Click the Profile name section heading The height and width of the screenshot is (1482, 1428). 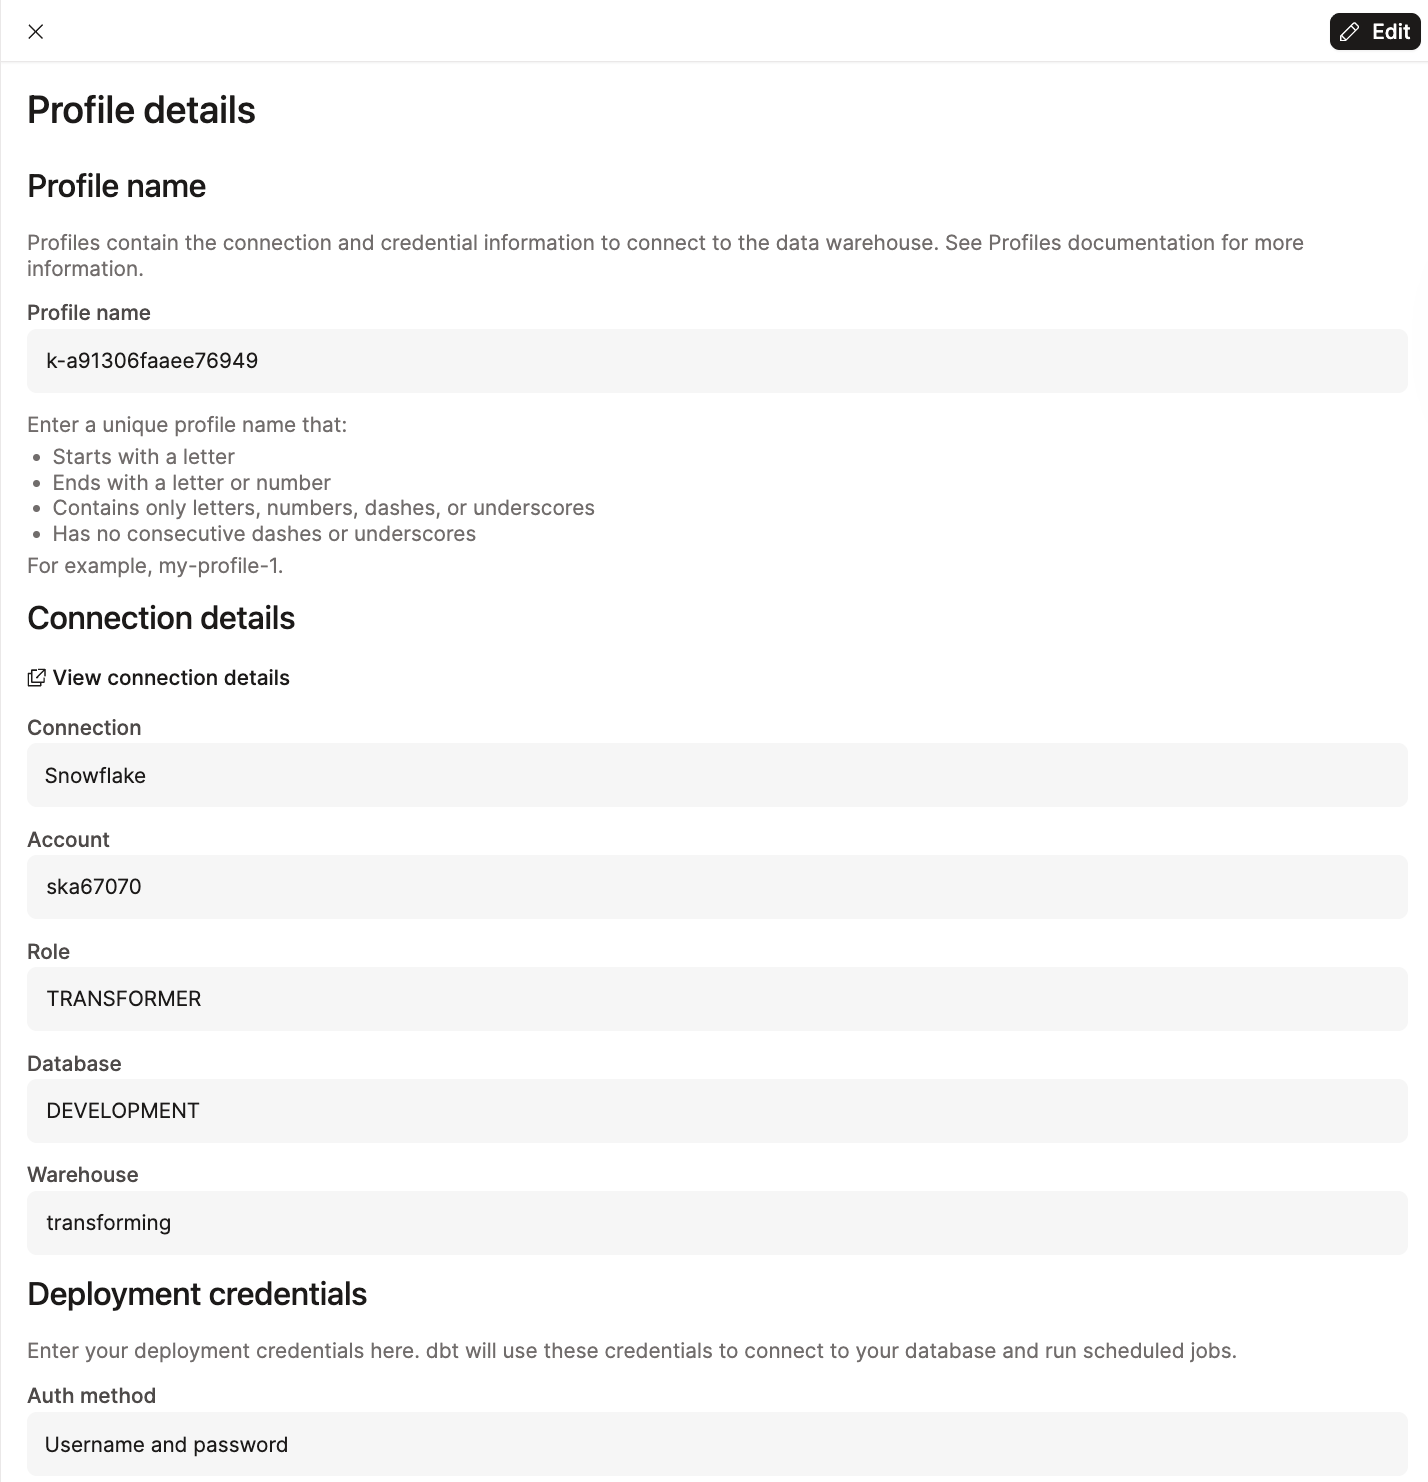(117, 186)
